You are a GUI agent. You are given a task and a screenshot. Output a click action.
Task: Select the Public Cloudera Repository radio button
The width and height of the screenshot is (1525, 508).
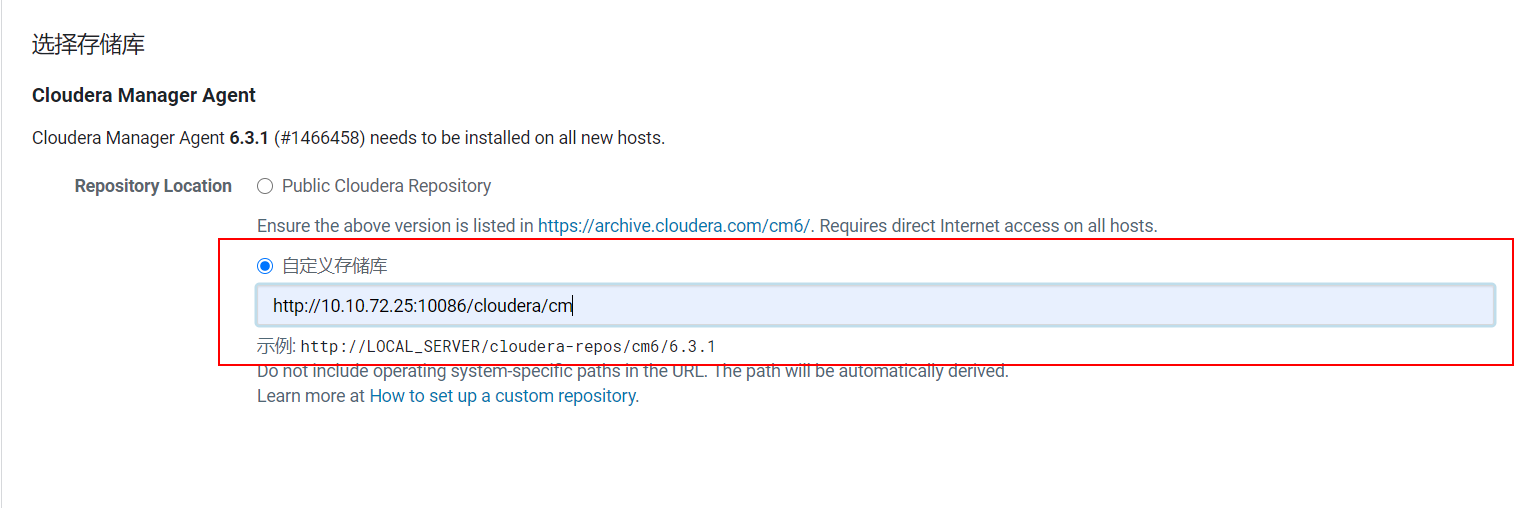coord(265,186)
